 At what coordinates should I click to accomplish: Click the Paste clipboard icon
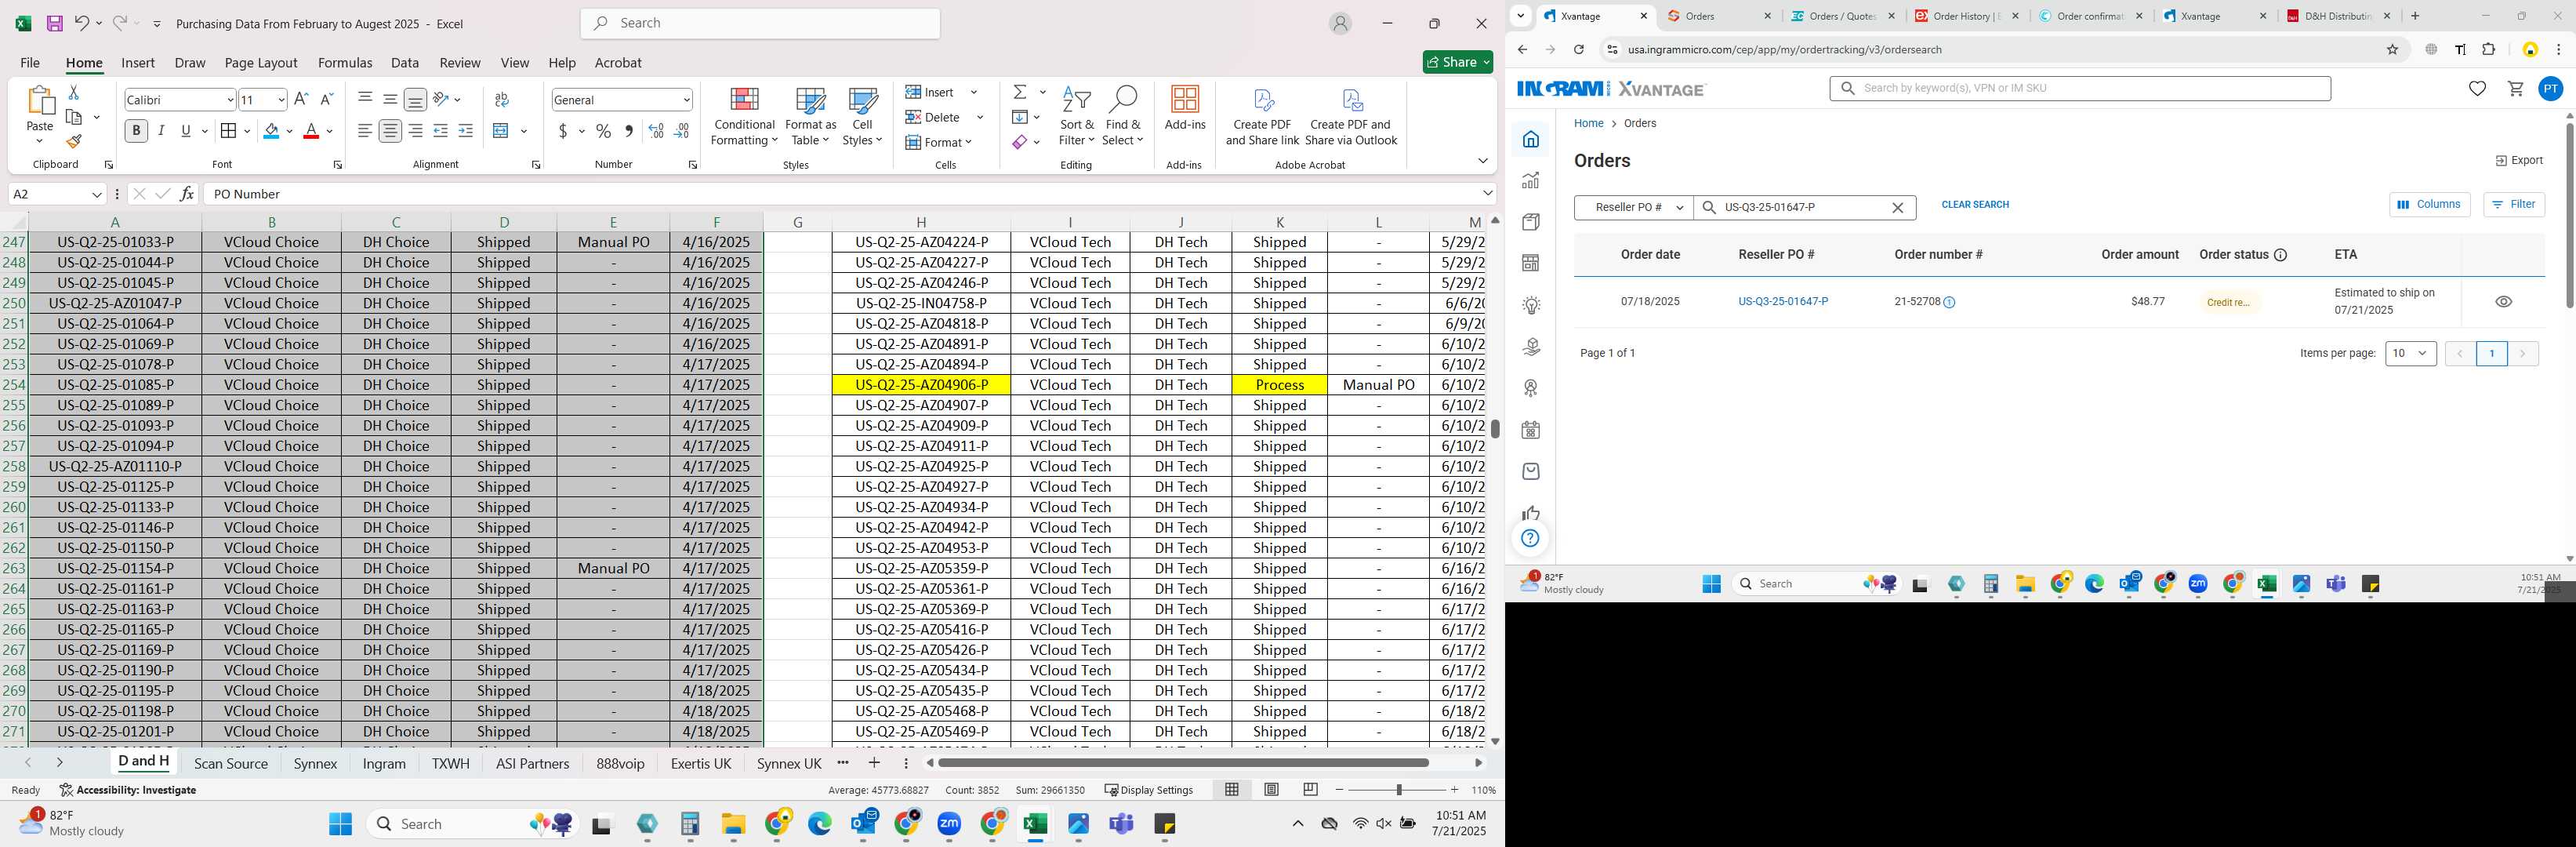coord(40,101)
